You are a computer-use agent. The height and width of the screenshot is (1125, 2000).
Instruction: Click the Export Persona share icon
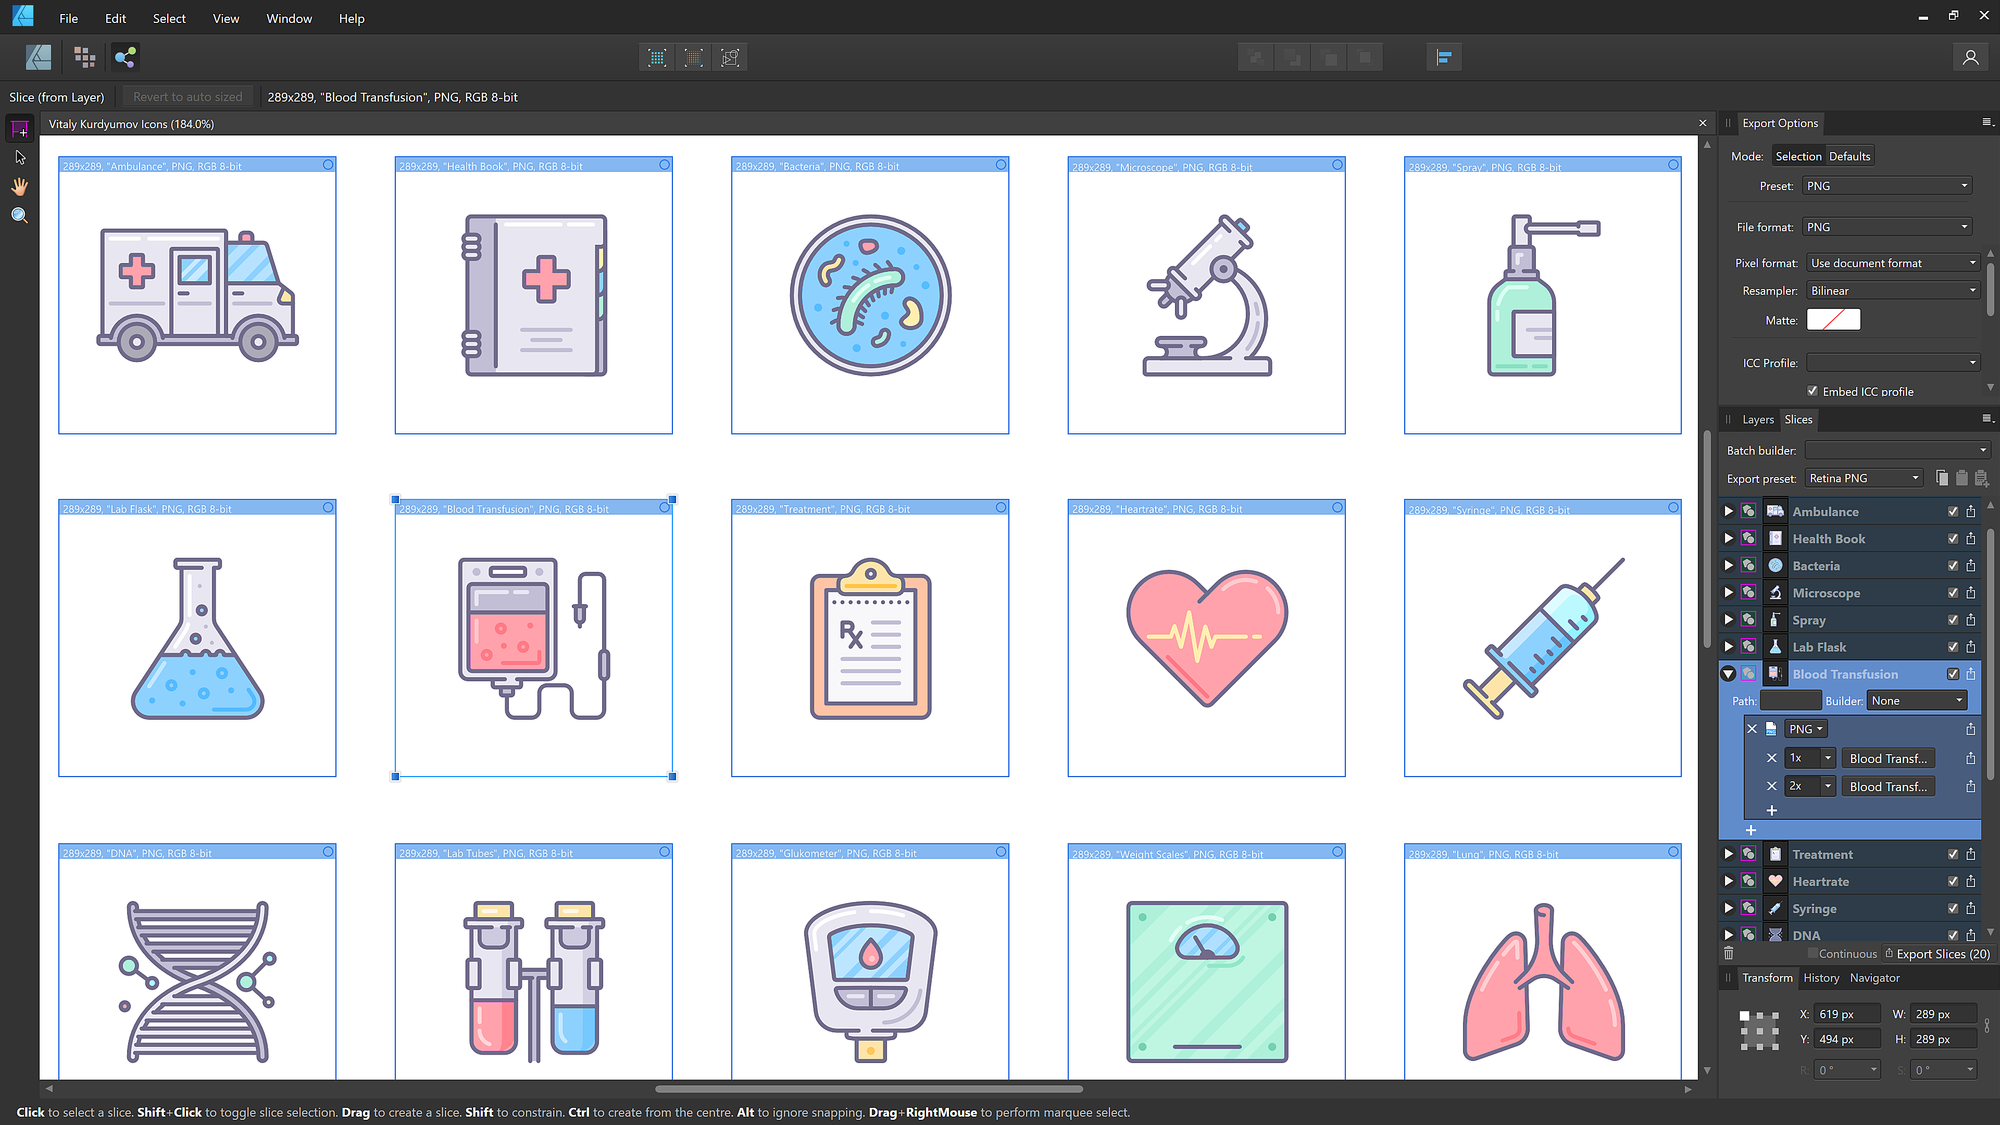(x=125, y=57)
